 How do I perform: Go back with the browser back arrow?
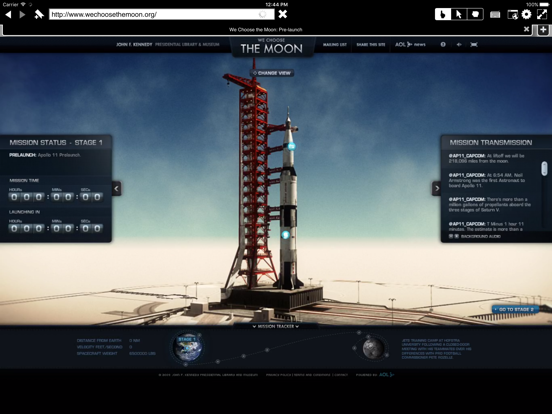8,14
